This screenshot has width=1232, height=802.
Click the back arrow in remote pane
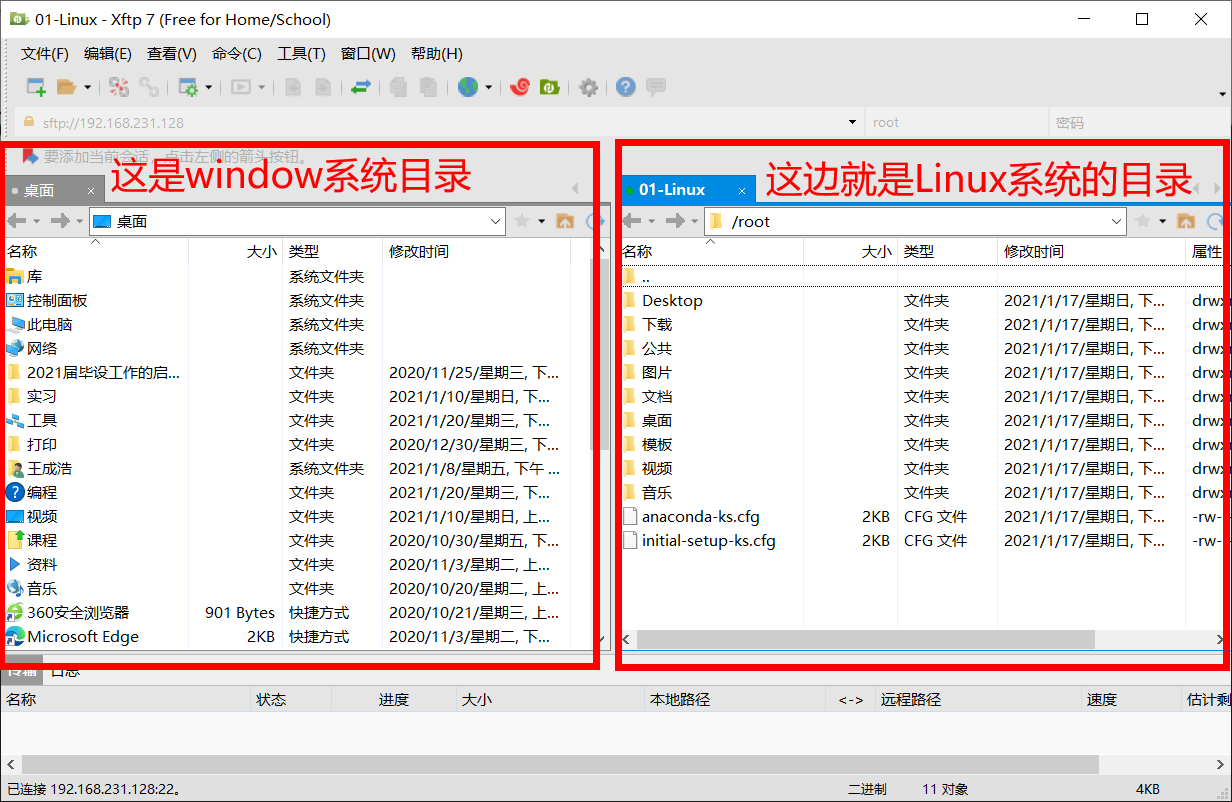pyautogui.click(x=632, y=222)
